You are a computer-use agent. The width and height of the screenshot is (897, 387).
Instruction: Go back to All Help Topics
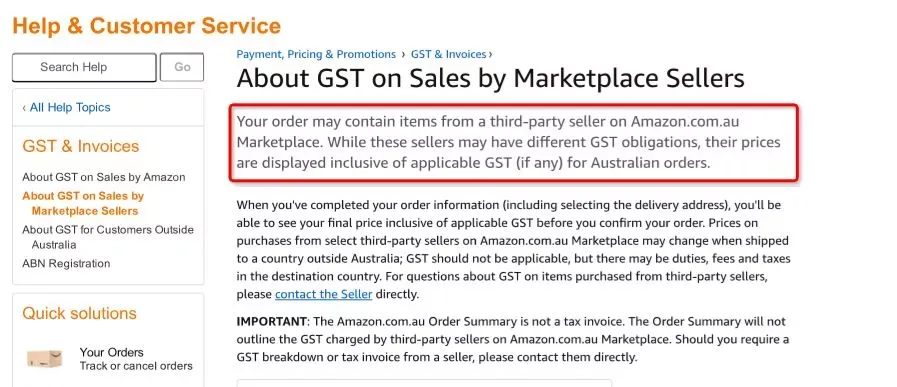pyautogui.click(x=66, y=108)
